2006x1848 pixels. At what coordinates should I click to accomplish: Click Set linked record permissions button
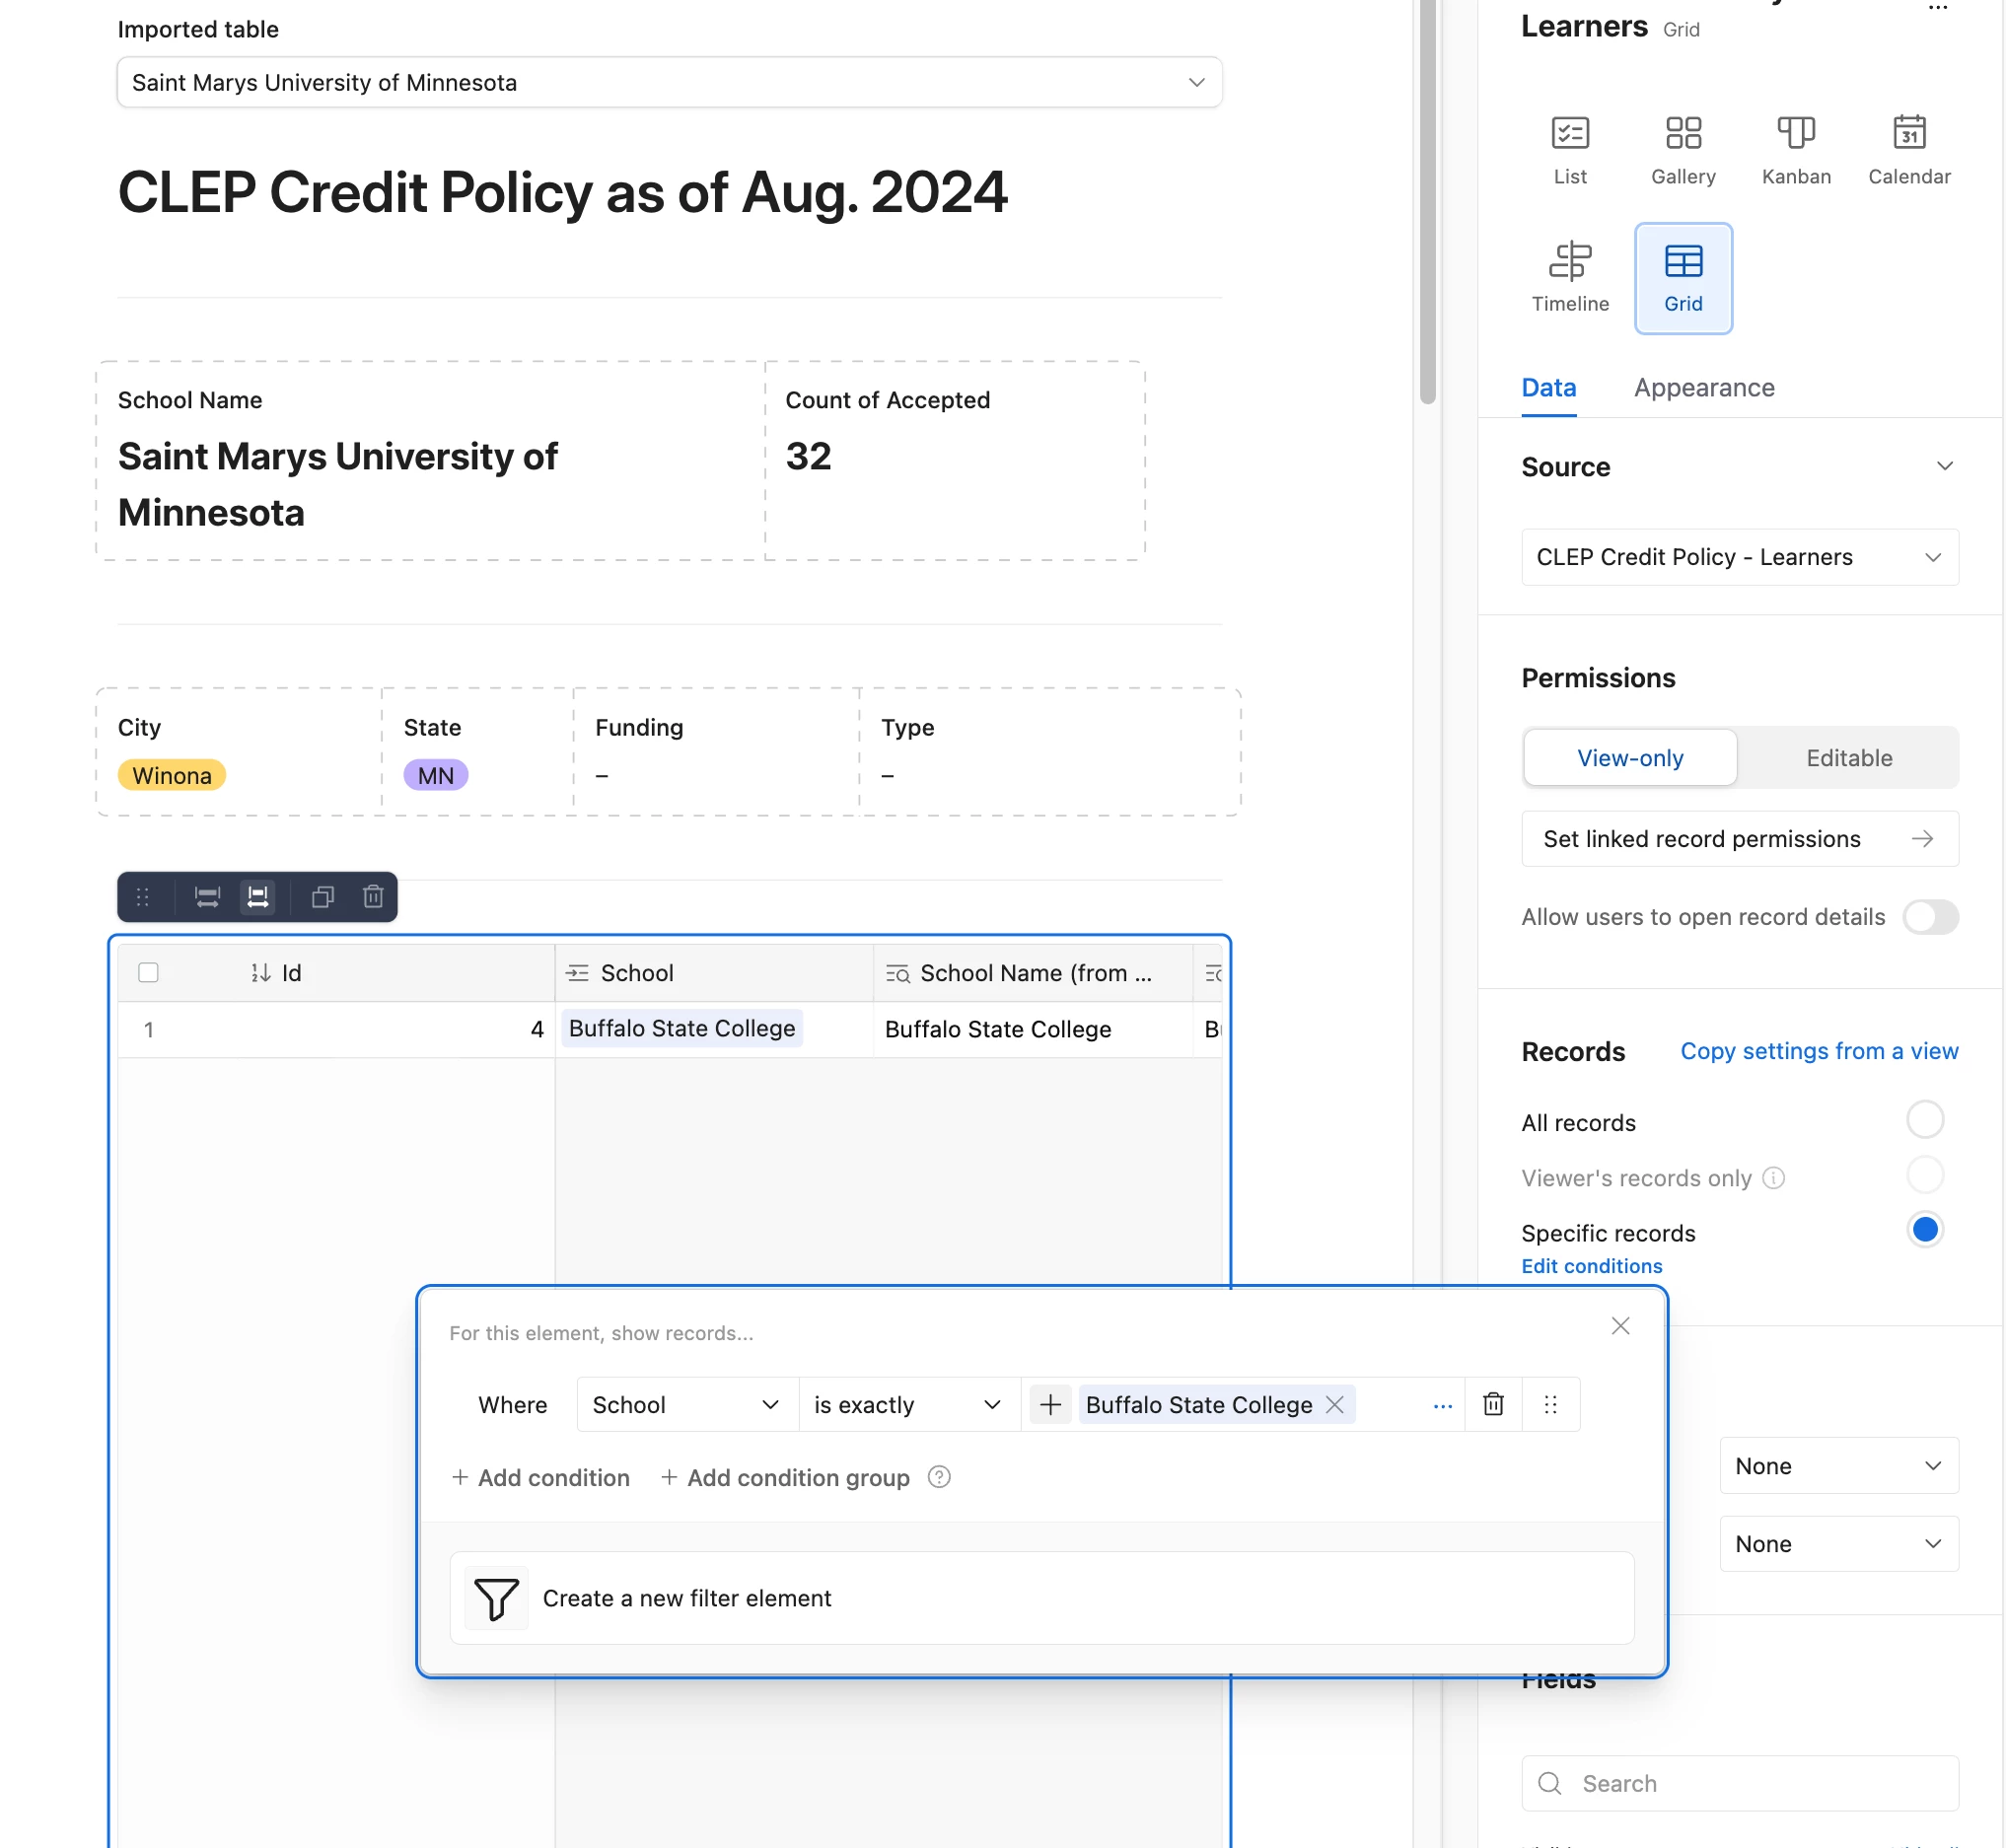point(1739,838)
